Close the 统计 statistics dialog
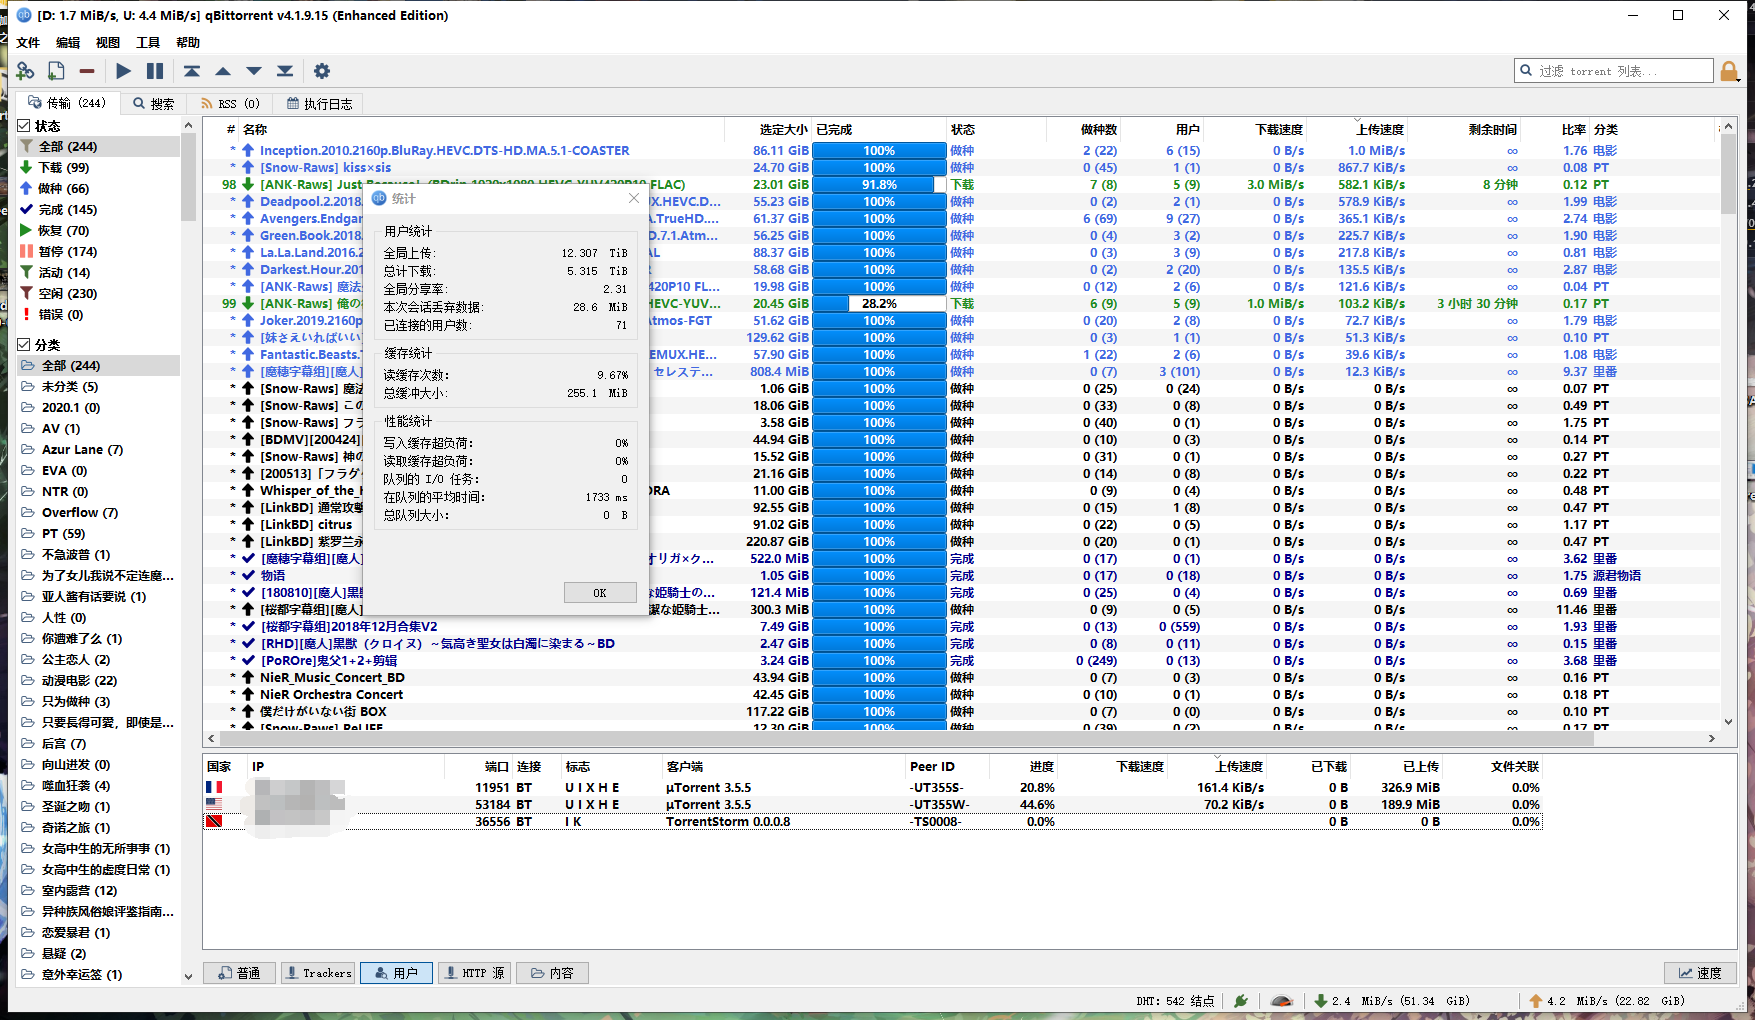 point(634,198)
